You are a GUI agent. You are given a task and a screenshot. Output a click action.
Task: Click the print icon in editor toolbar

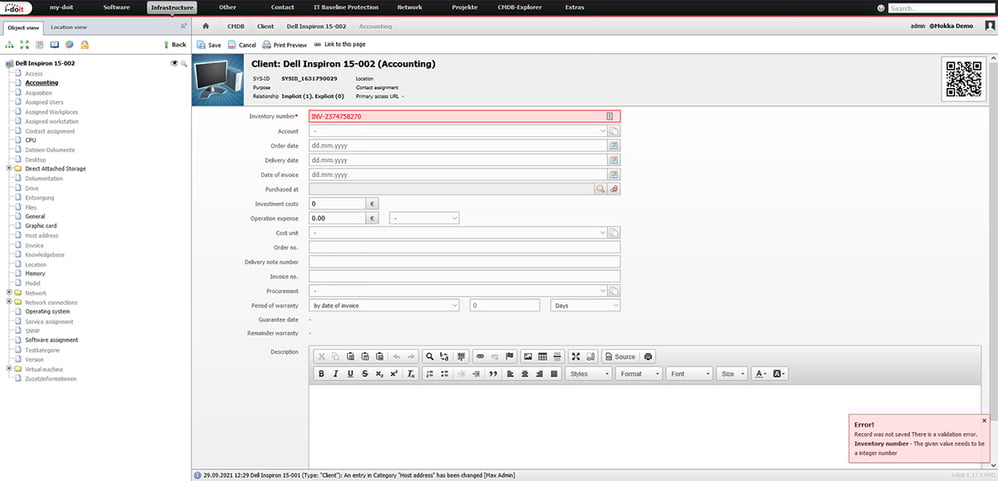pyautogui.click(x=648, y=356)
